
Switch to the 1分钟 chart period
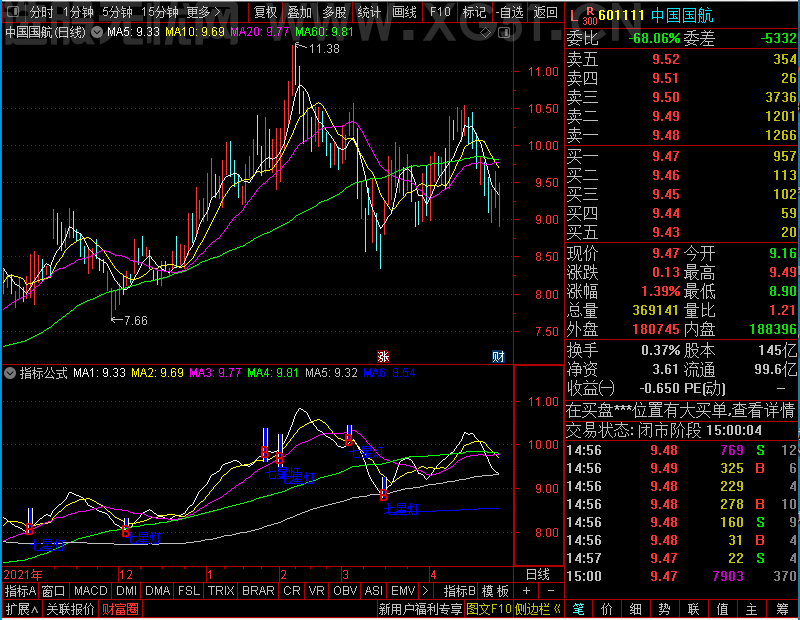click(78, 12)
